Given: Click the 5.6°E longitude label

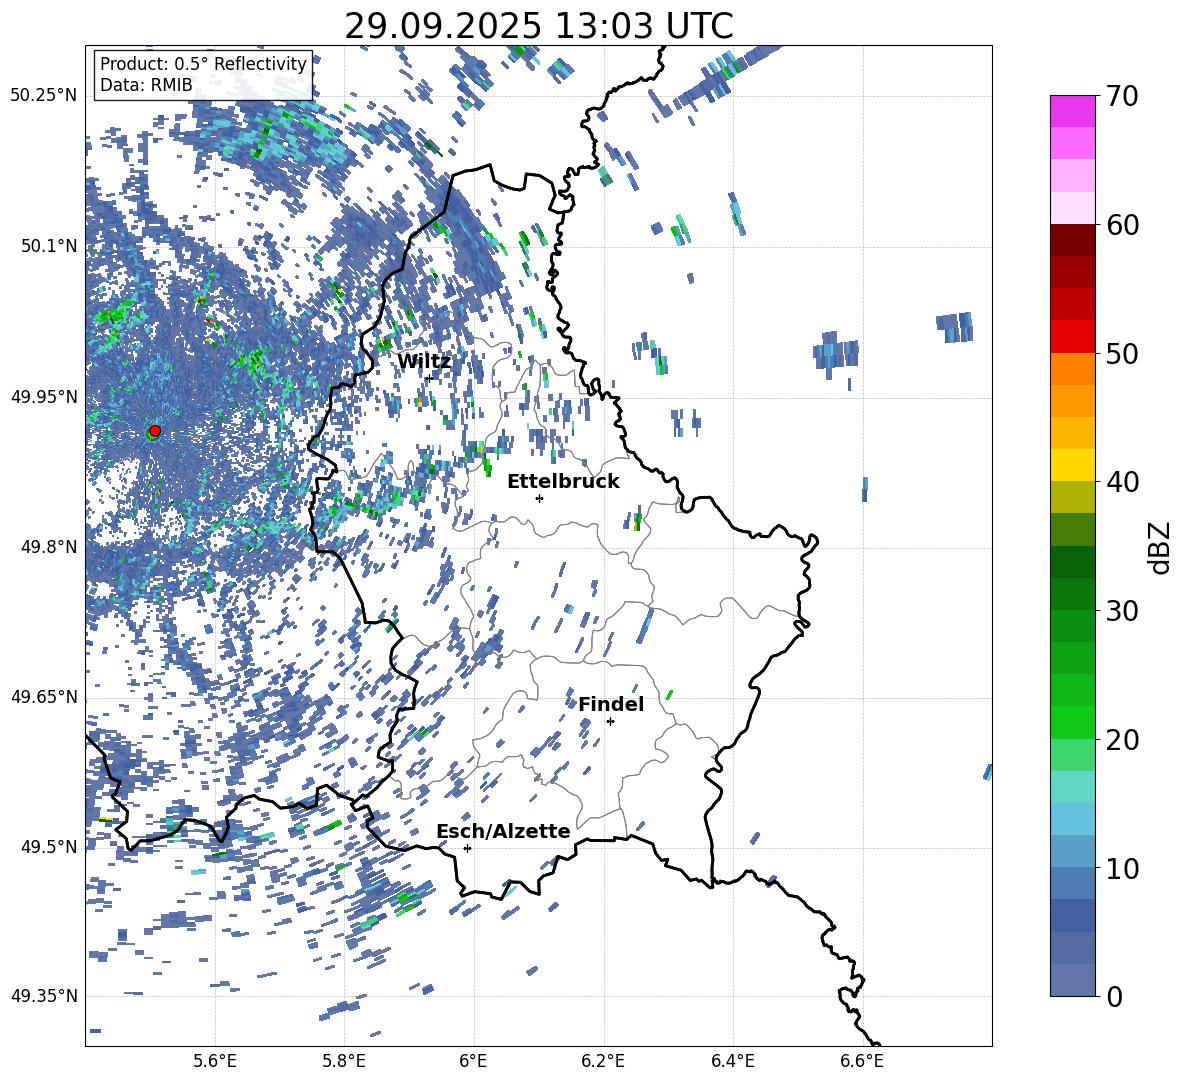Looking at the screenshot, I should (x=215, y=1061).
